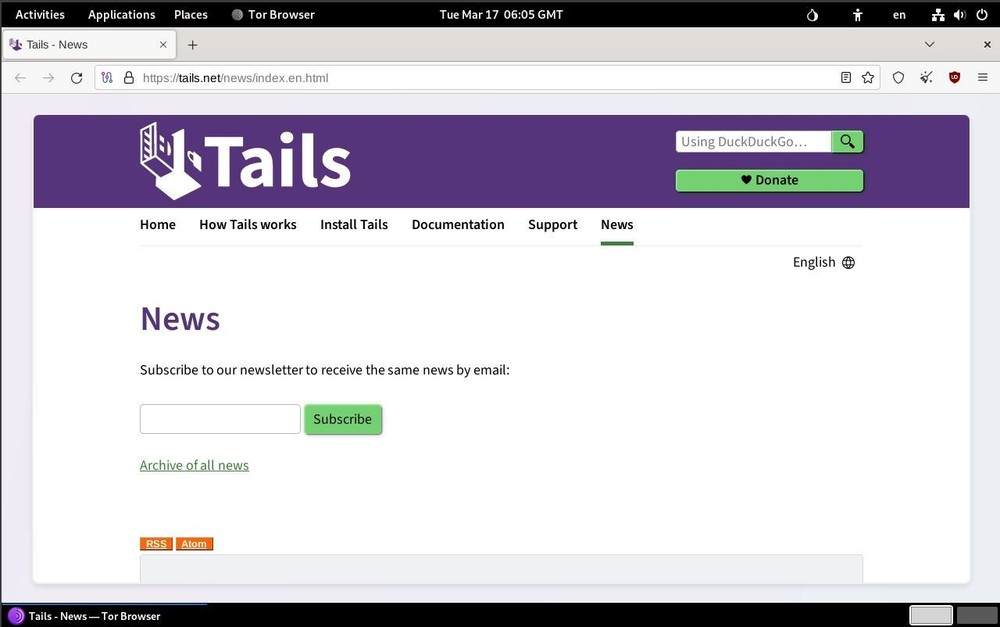1000x627 pixels.
Task: Open the Archive of all news link
Action: pos(194,465)
